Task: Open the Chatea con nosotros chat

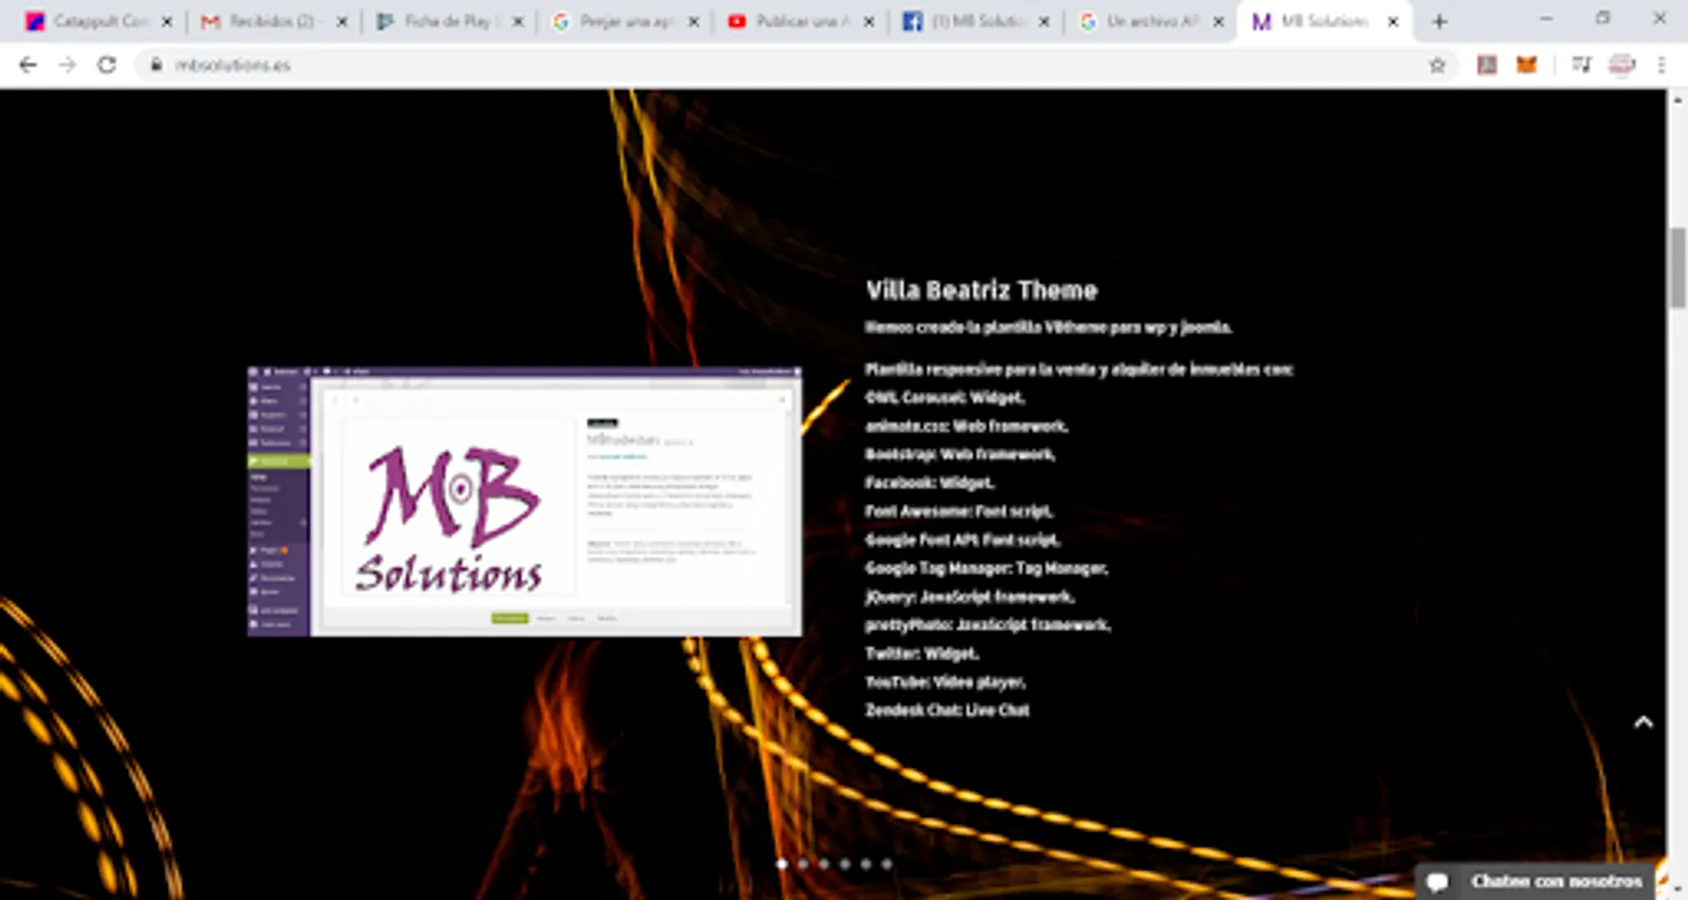Action: tap(1534, 881)
